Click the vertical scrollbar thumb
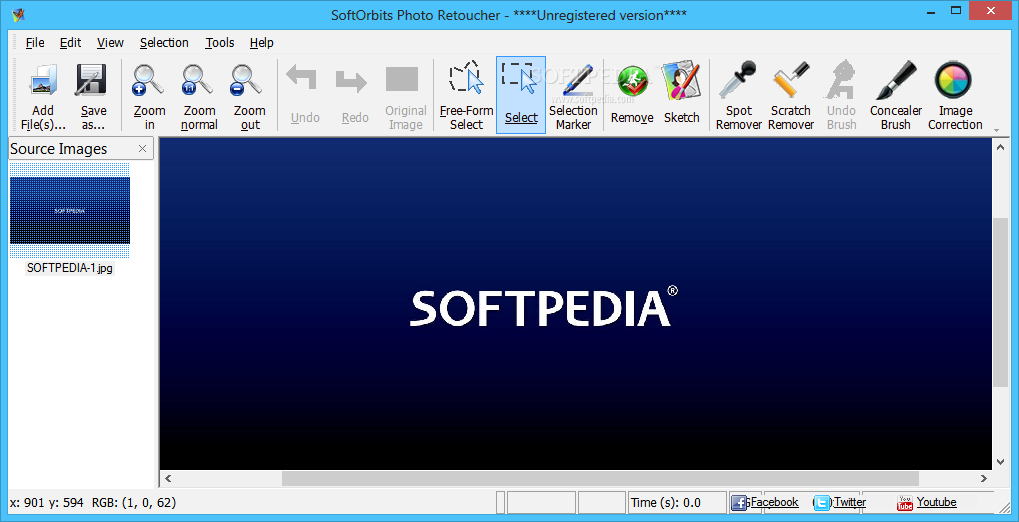Image resolution: width=1019 pixels, height=522 pixels. click(1001, 303)
